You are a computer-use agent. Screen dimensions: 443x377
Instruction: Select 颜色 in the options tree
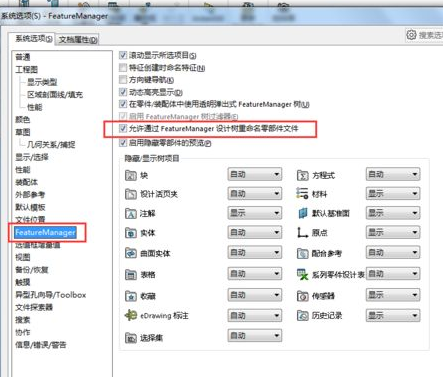(x=23, y=119)
